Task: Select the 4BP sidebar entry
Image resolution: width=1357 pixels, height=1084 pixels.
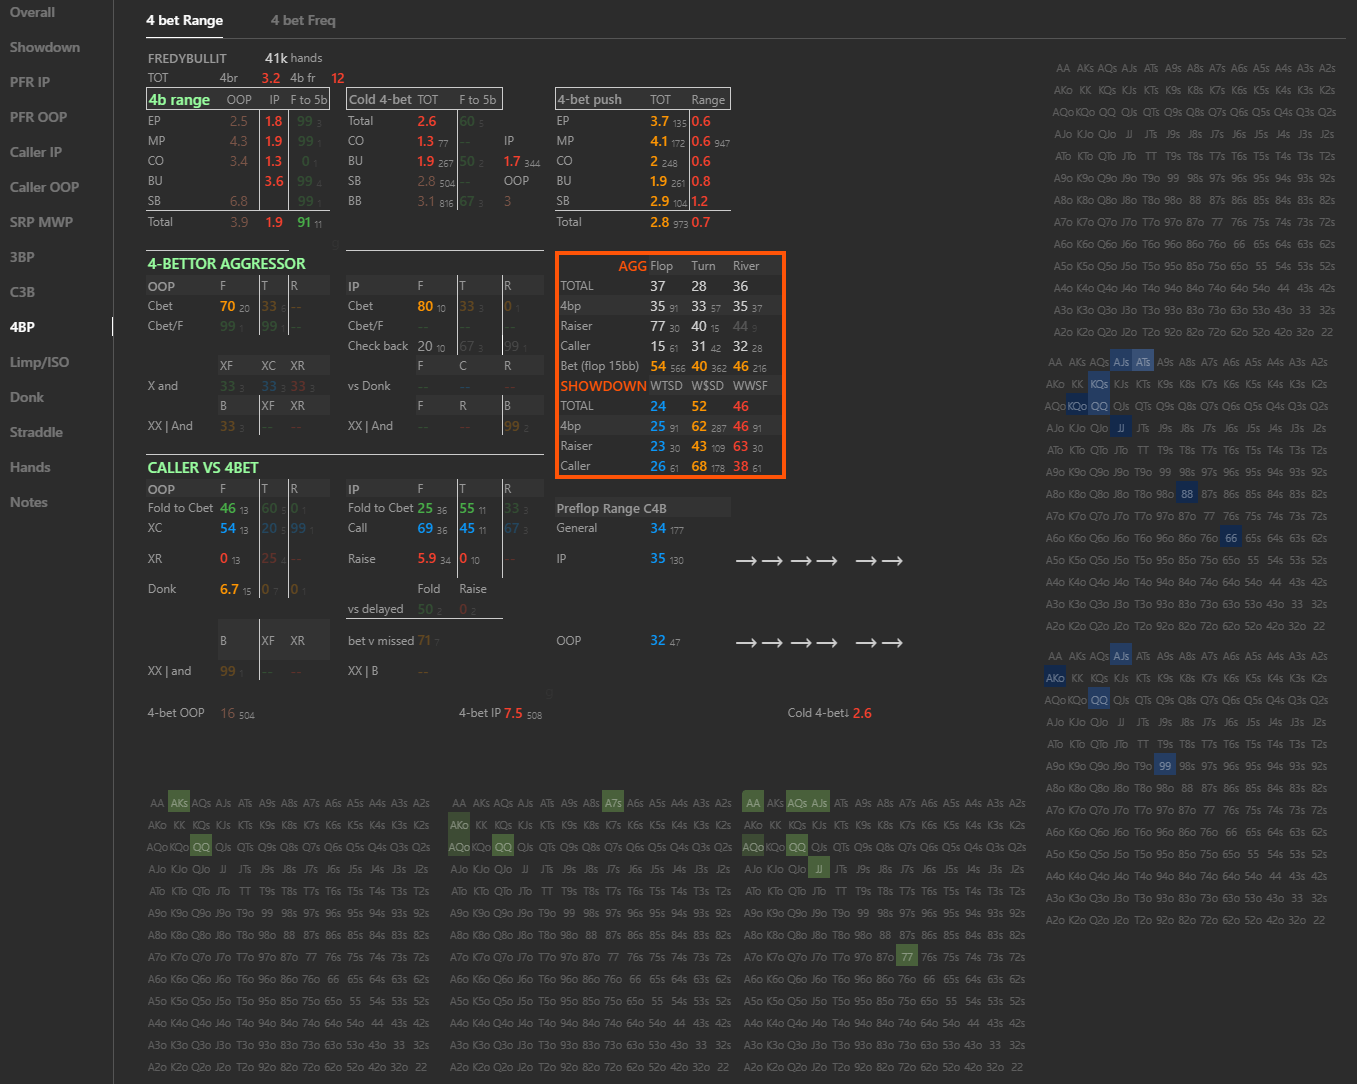Action: point(22,327)
